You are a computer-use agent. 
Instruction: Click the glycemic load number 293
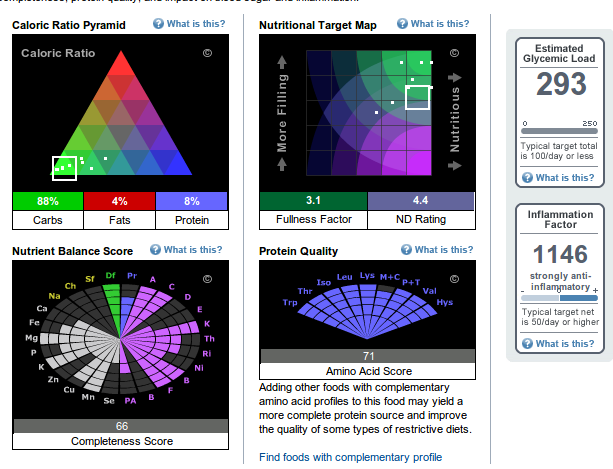click(561, 84)
